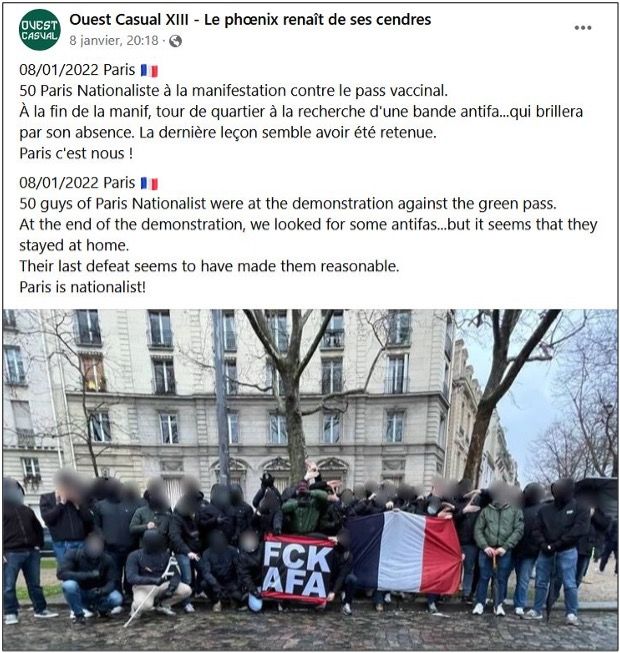This screenshot has height=653, width=620.
Task: Open the three-dot post options menu
Action: coord(583,28)
